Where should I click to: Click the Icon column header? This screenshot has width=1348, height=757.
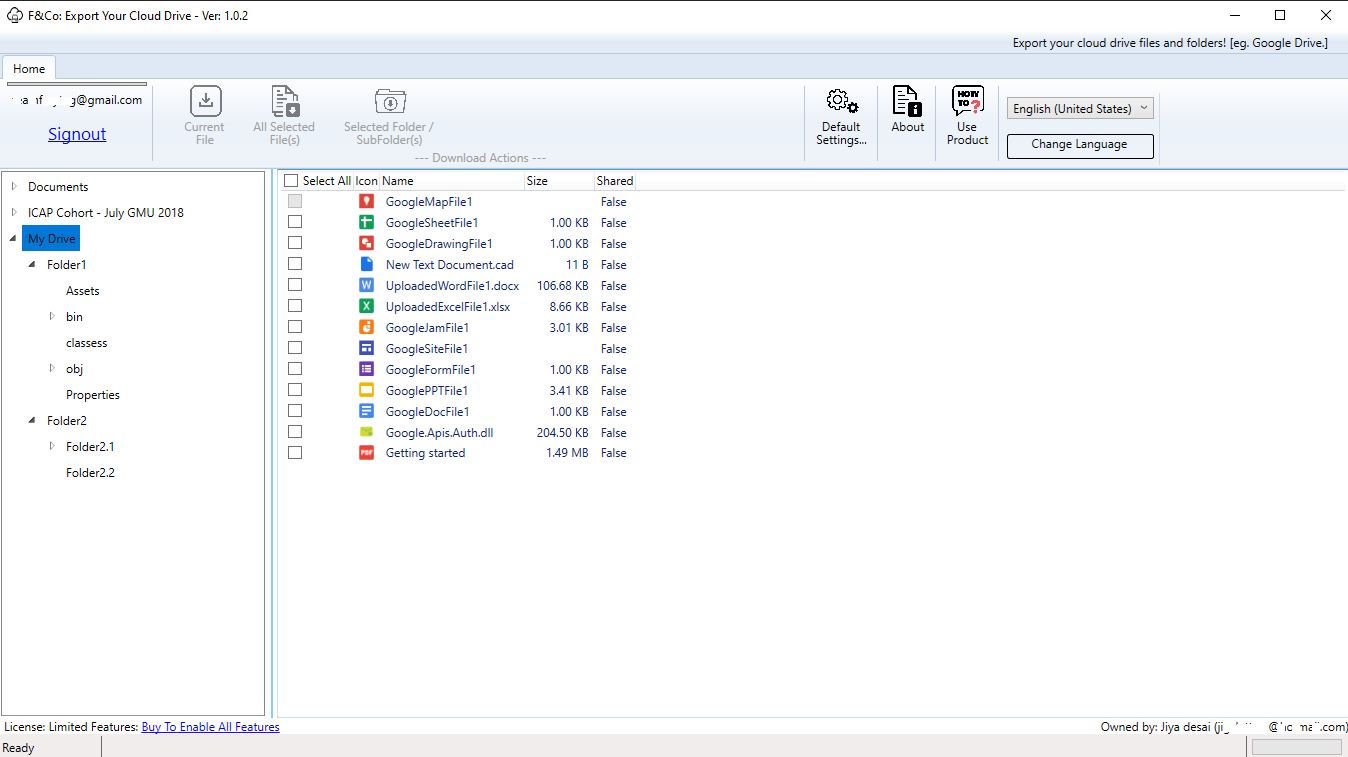point(367,181)
